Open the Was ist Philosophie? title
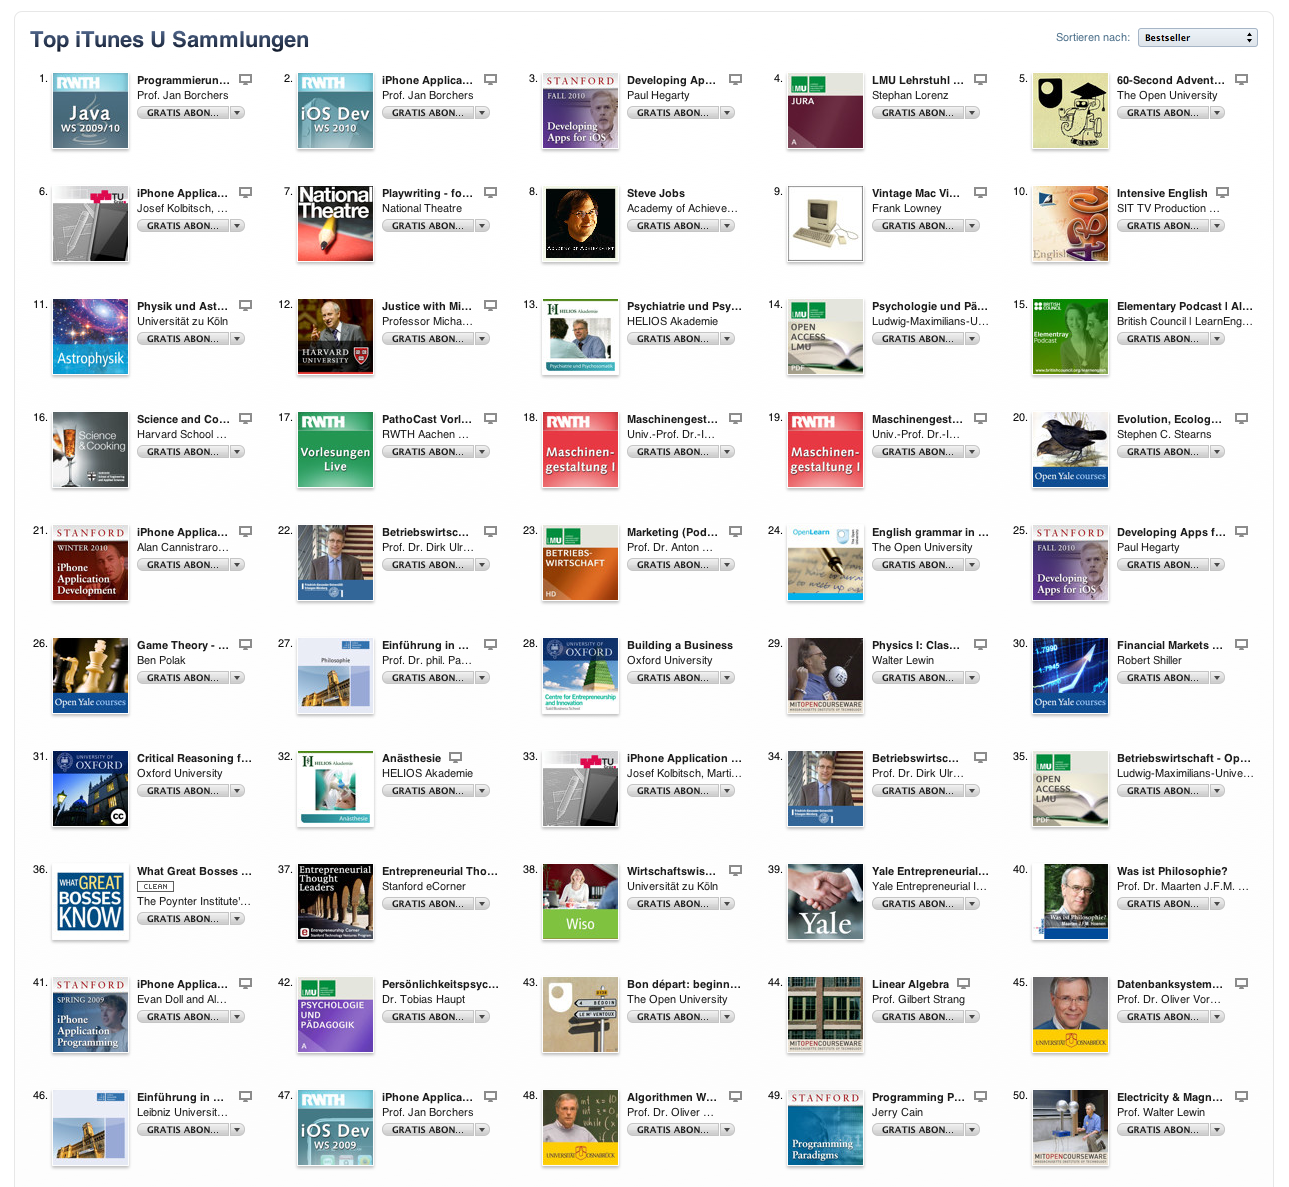1289x1187 pixels. (1172, 871)
